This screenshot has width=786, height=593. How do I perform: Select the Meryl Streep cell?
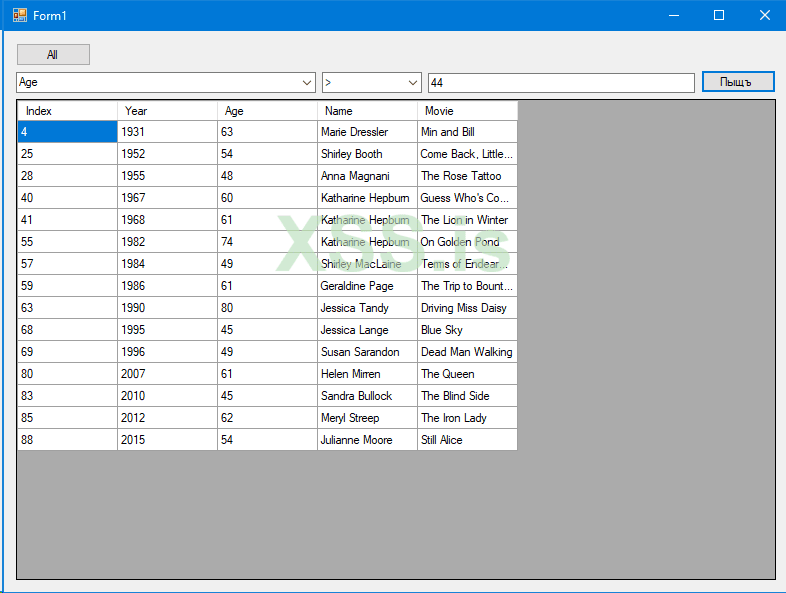tap(367, 419)
